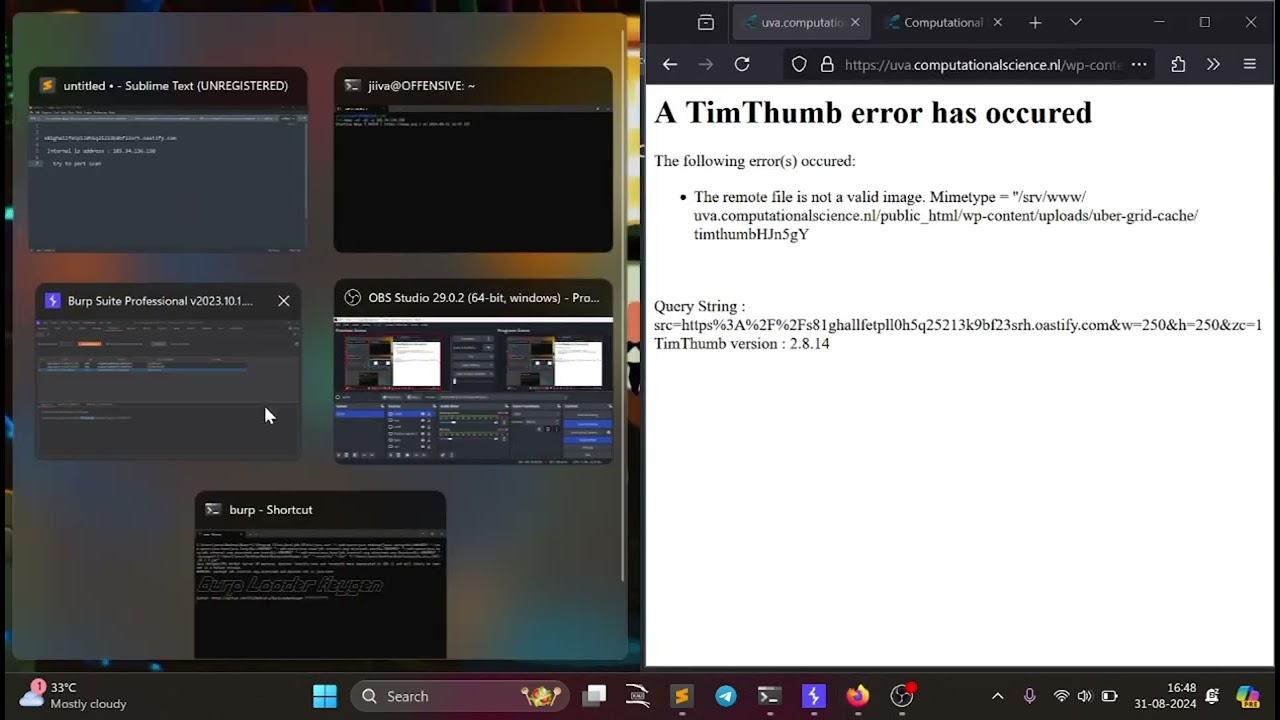Open Telegram from the taskbar
Screen dimensions: 1280x720
(x=726, y=696)
